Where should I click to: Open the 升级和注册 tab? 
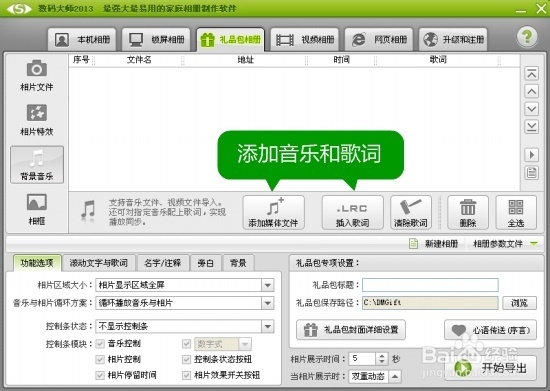tap(453, 40)
